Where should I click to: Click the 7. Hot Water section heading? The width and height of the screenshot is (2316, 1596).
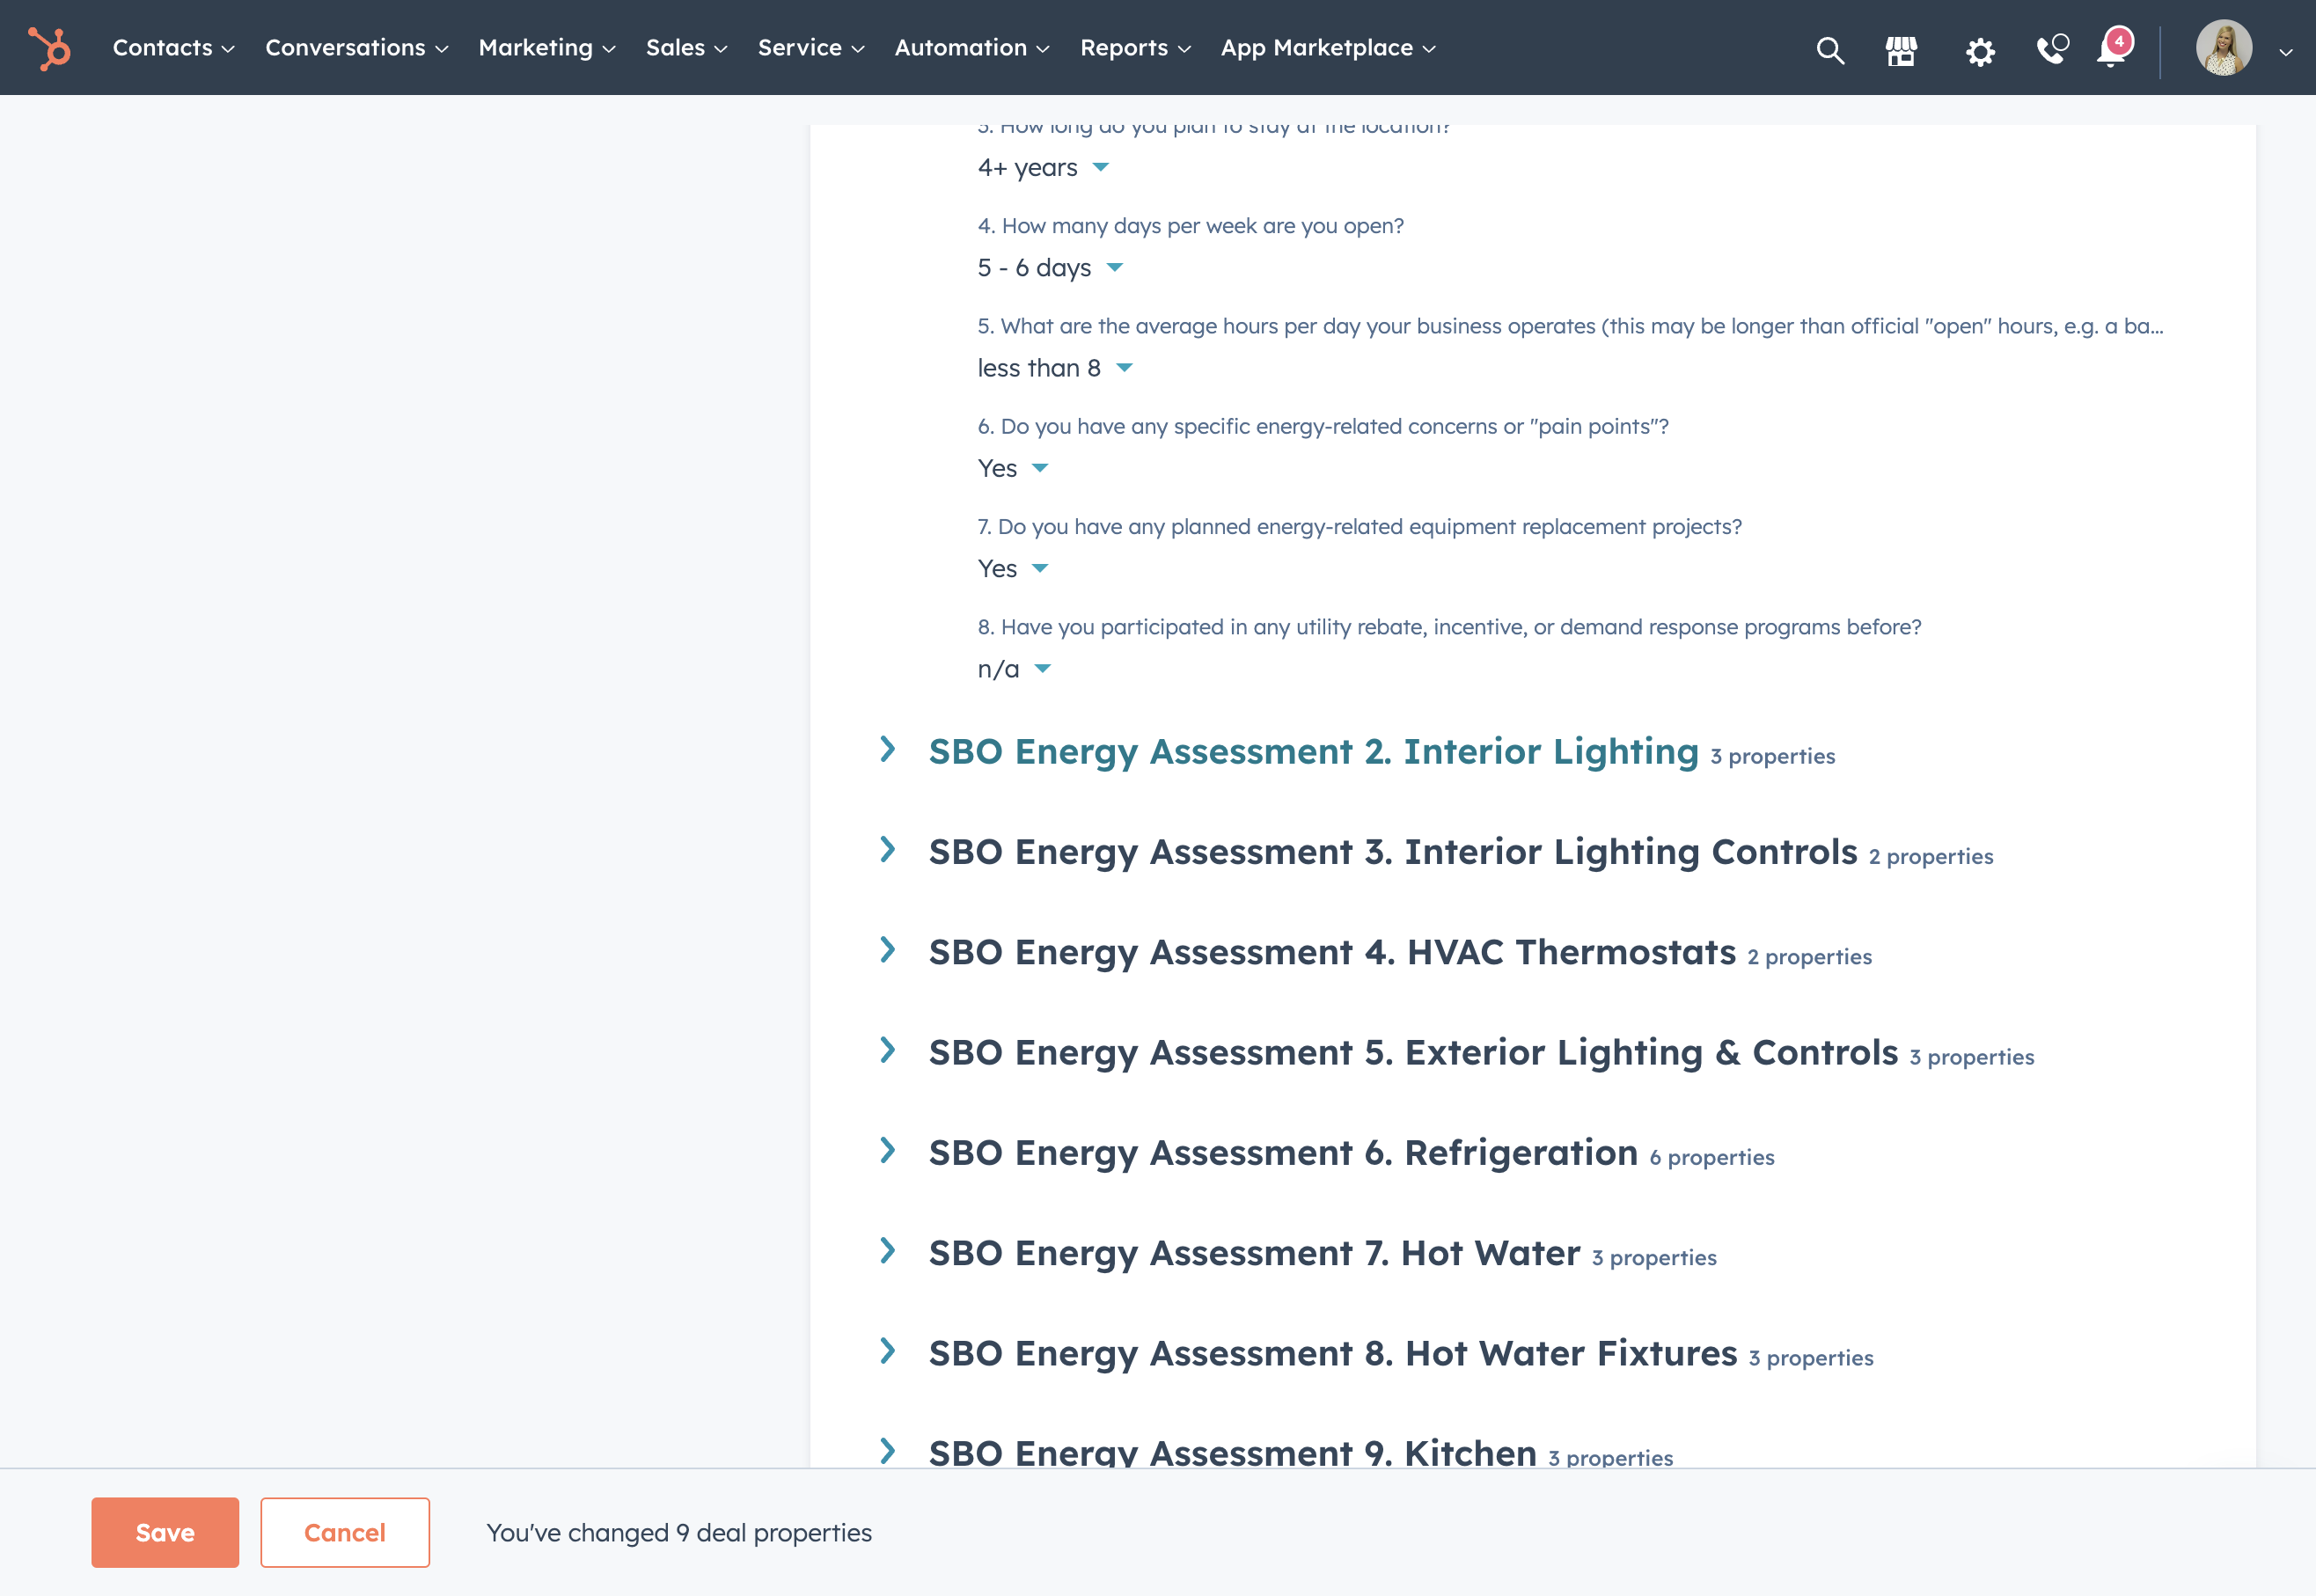(x=1254, y=1253)
